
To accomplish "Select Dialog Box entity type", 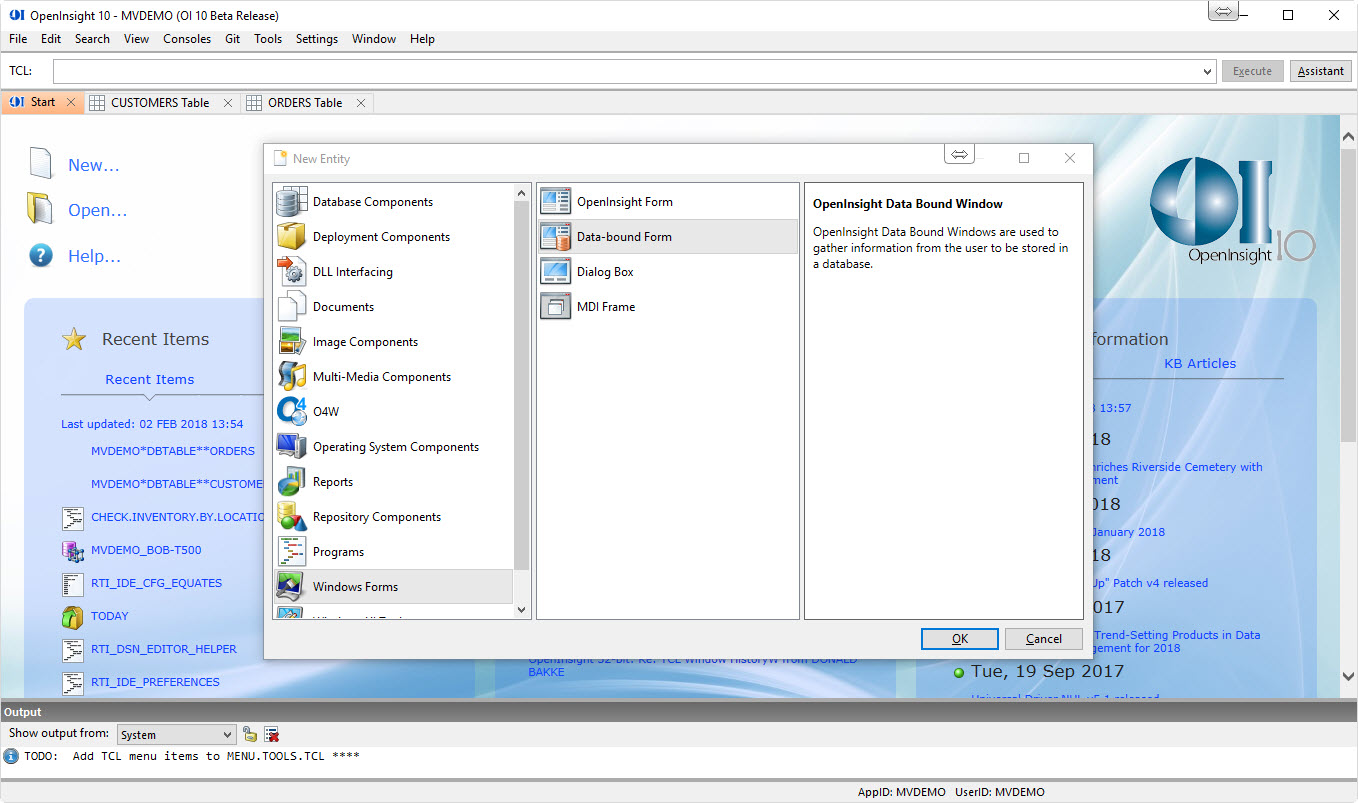I will pos(667,272).
